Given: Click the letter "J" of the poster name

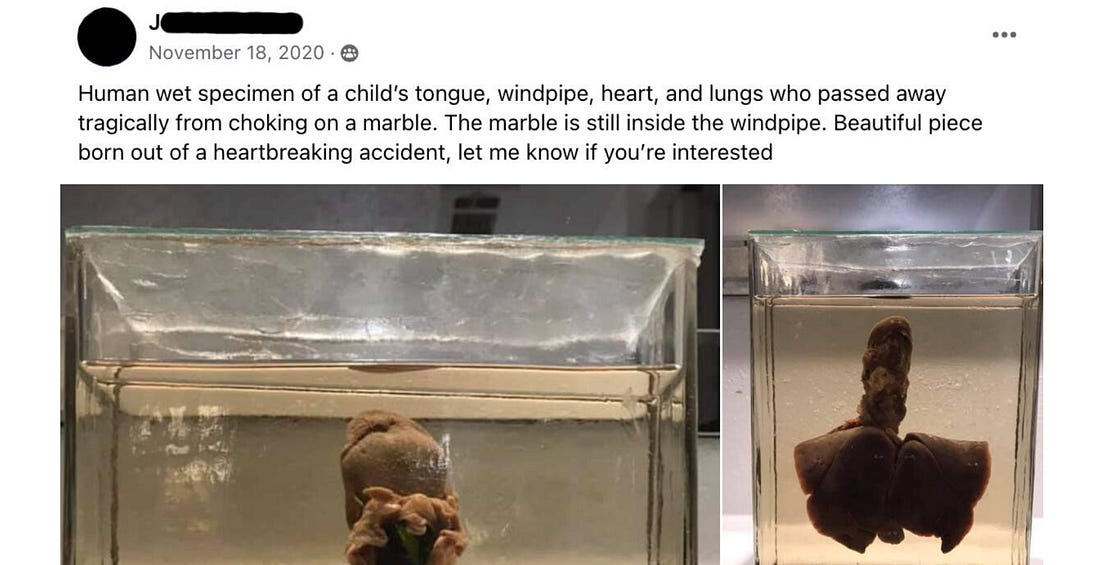Looking at the screenshot, I should [x=154, y=22].
